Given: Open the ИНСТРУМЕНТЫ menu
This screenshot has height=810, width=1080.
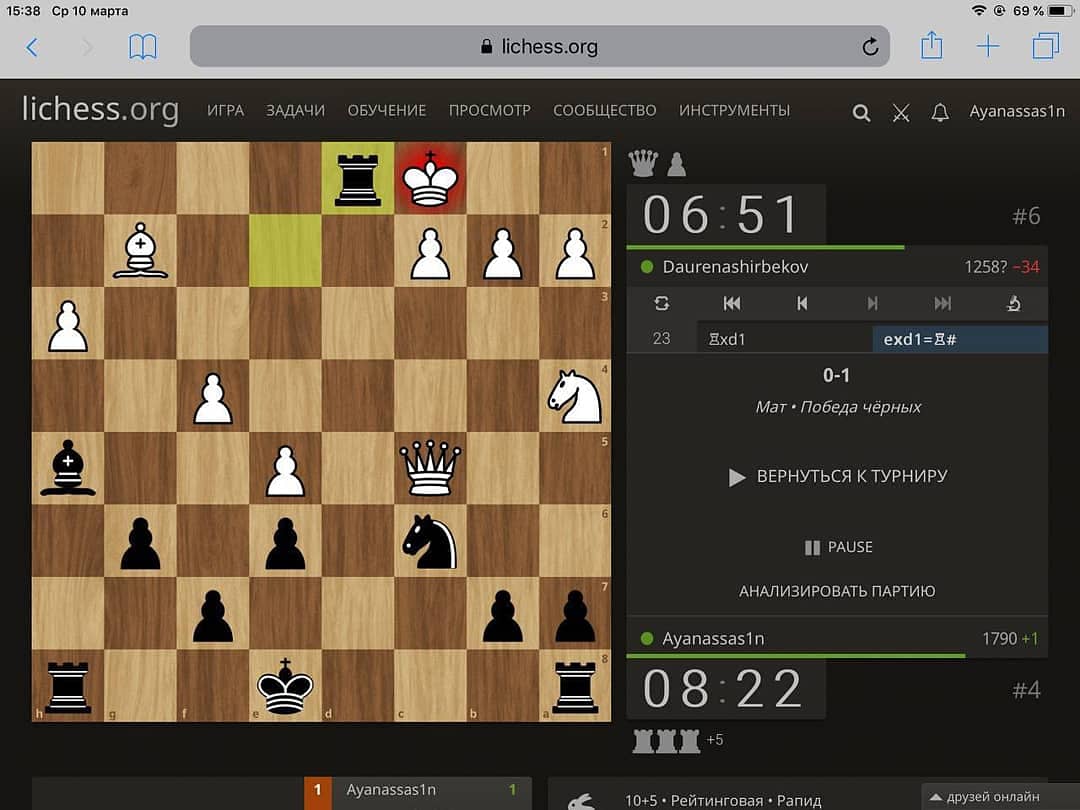Looking at the screenshot, I should (734, 111).
